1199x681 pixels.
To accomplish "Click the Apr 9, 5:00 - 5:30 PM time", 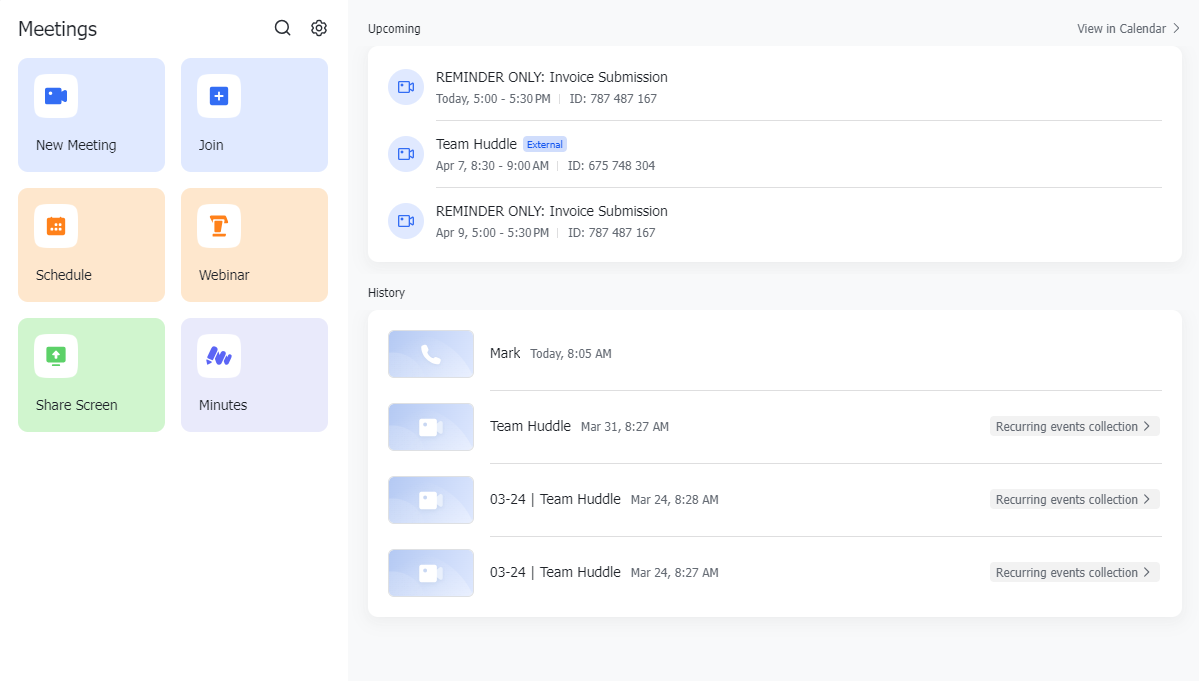I will coord(492,232).
